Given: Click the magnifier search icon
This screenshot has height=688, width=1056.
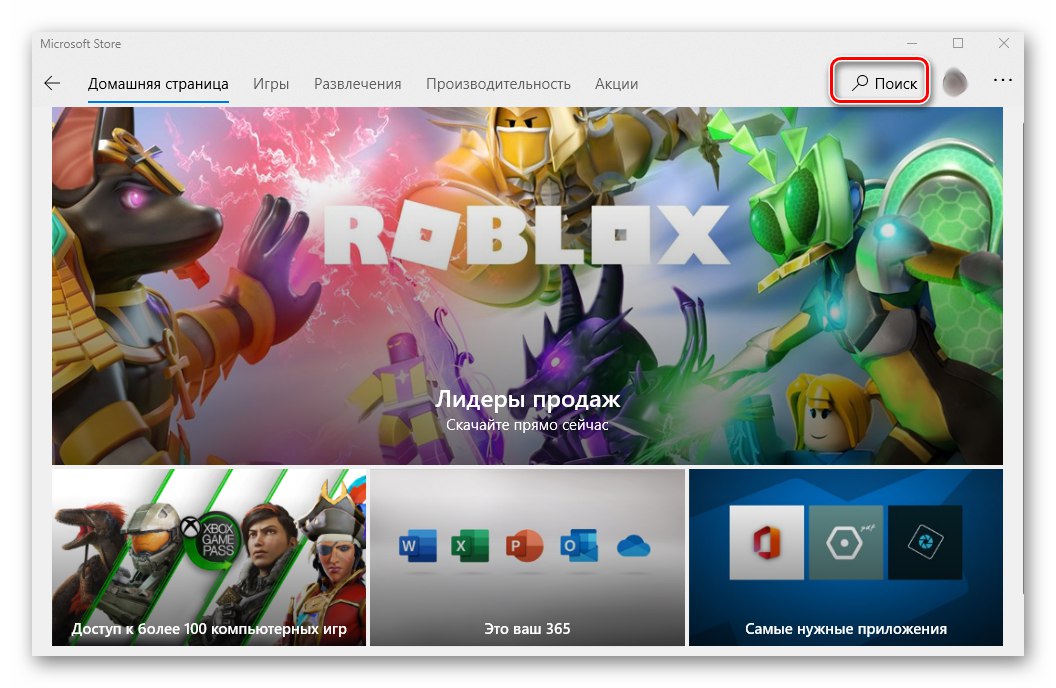Looking at the screenshot, I should pyautogui.click(x=860, y=83).
